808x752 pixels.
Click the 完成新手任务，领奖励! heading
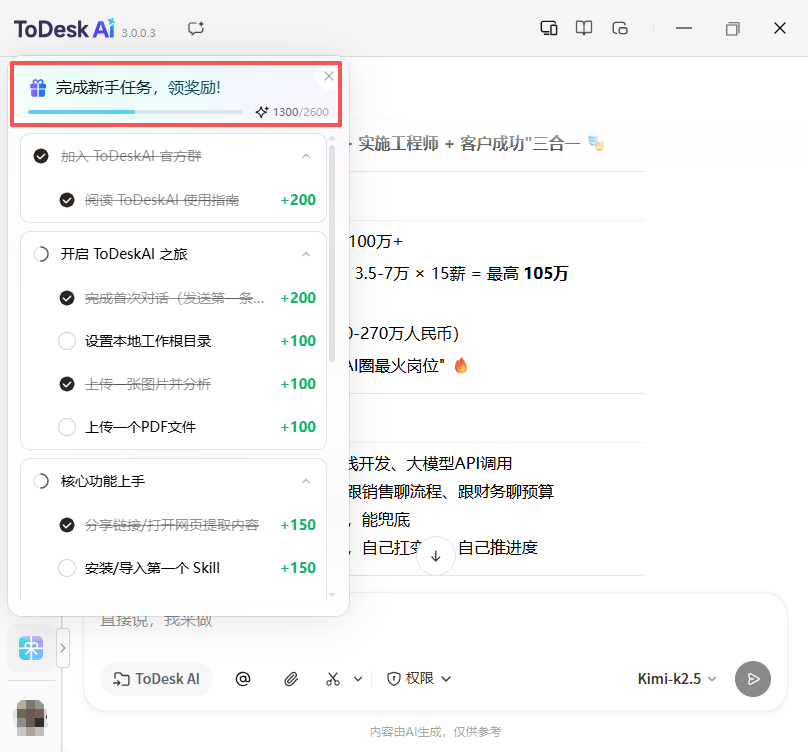tap(138, 88)
